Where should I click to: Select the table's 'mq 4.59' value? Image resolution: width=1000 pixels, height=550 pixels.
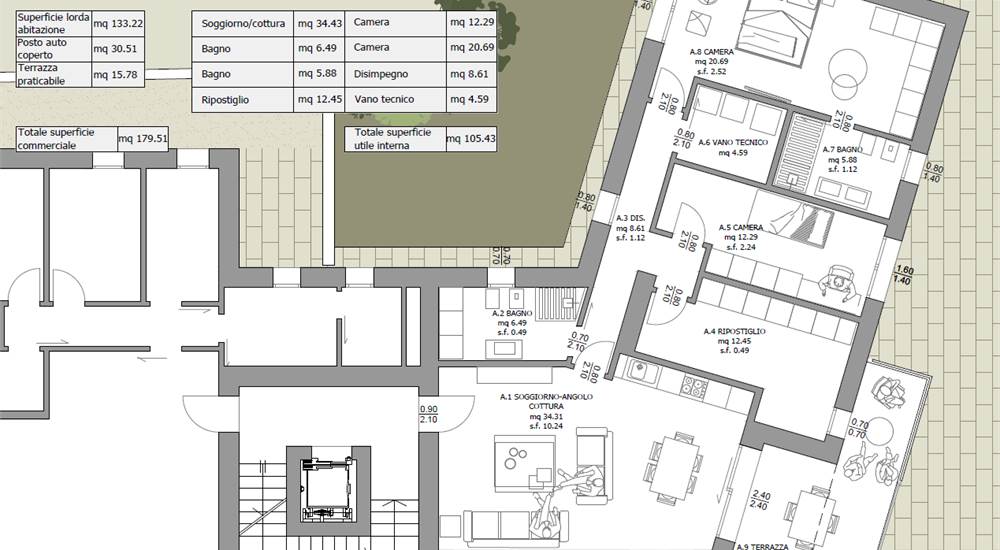pyautogui.click(x=471, y=100)
